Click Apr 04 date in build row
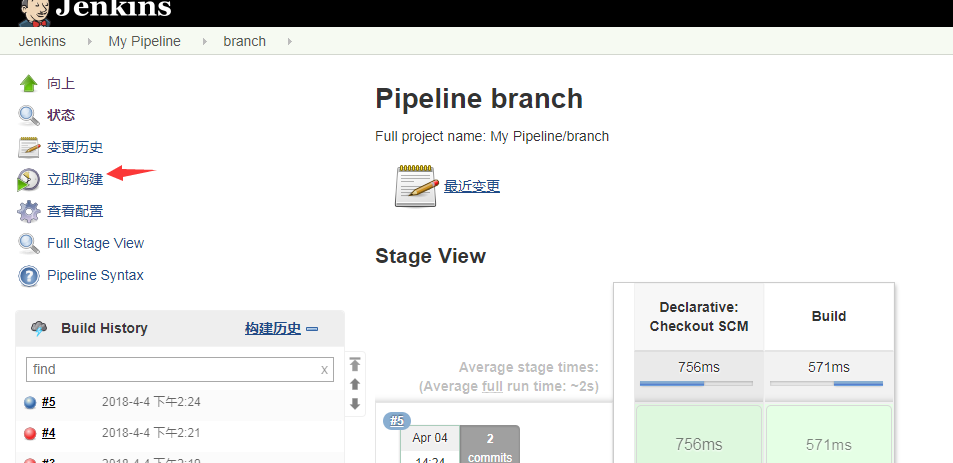 click(x=430, y=438)
